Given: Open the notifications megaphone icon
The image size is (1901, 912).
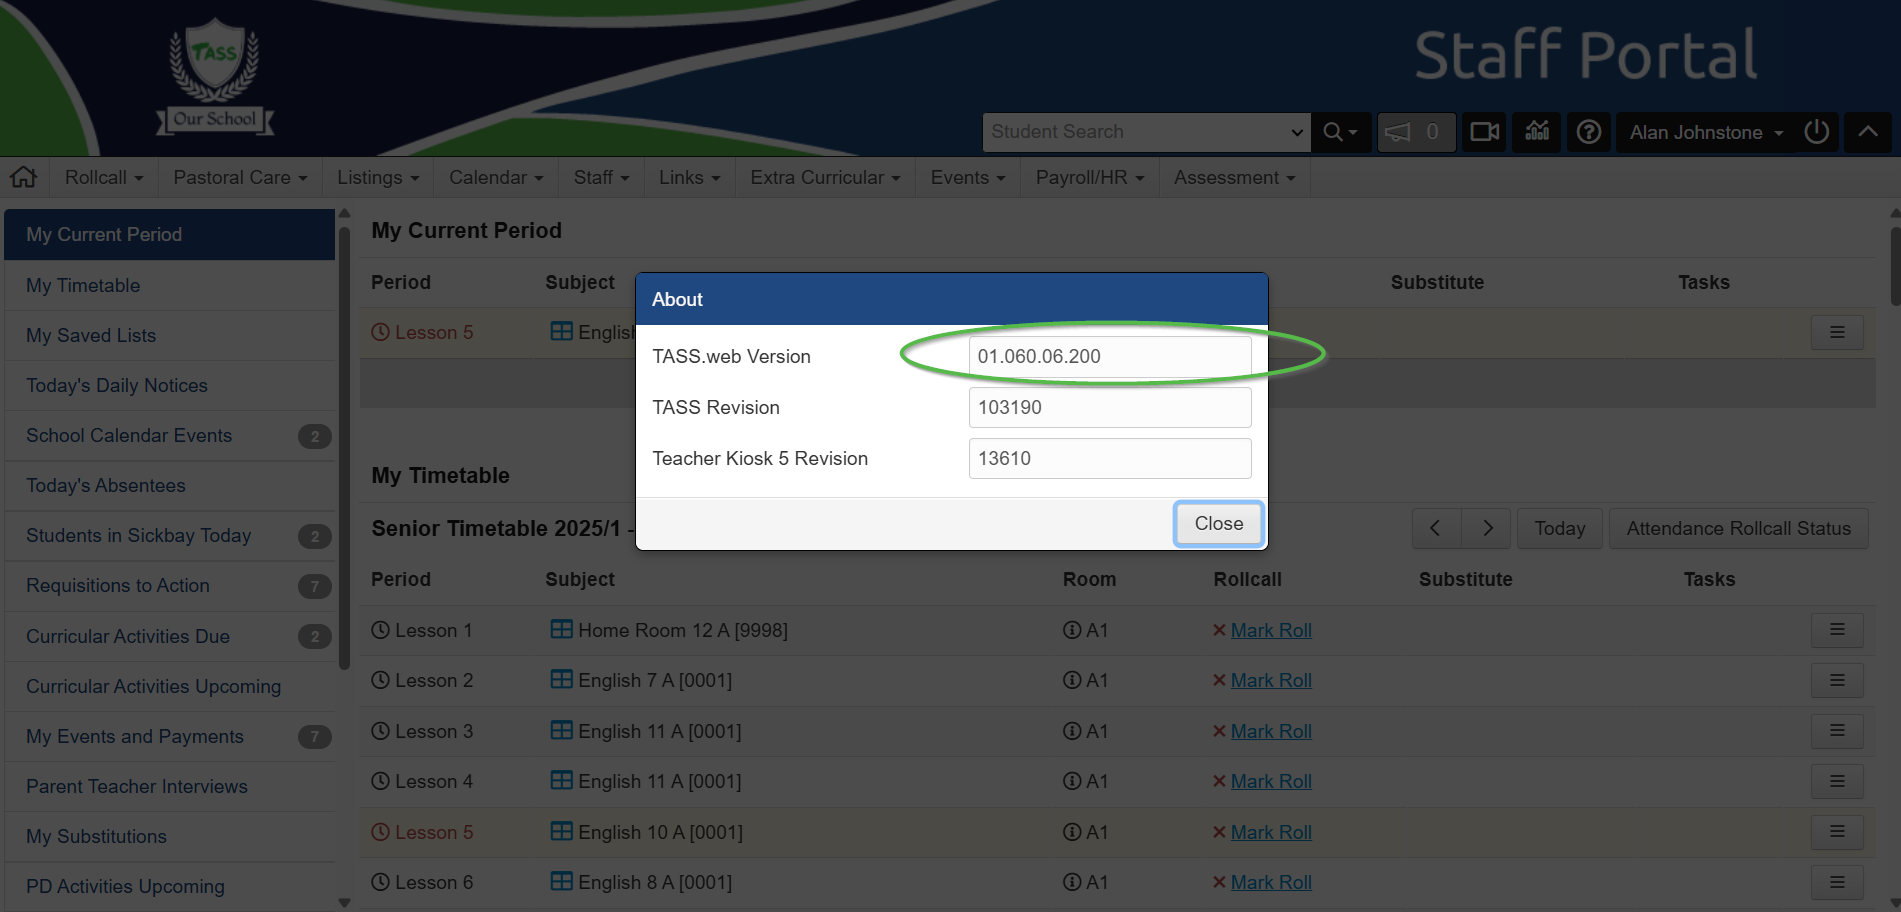Looking at the screenshot, I should click(x=1398, y=132).
